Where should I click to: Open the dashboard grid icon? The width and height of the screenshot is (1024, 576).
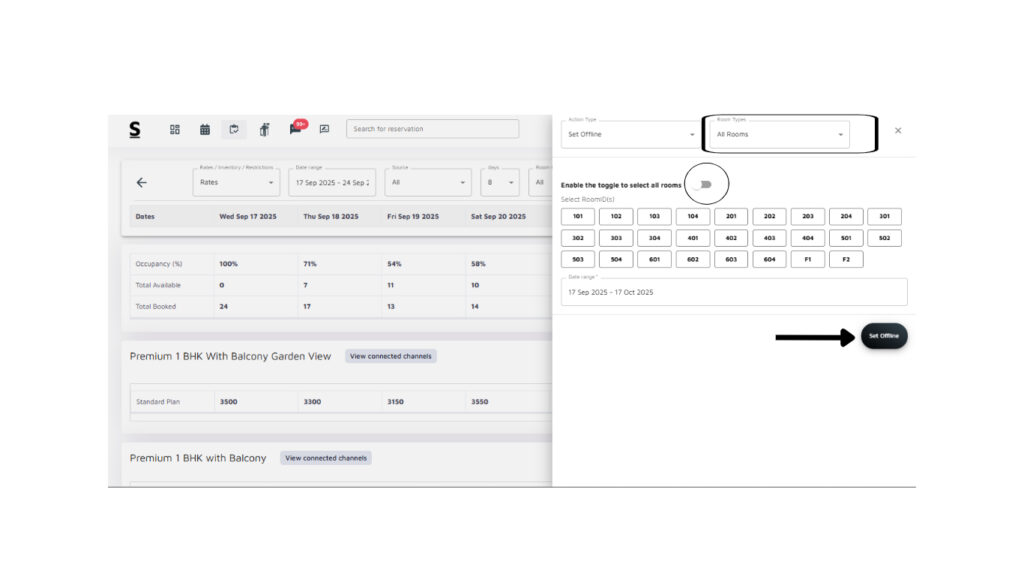click(x=175, y=129)
